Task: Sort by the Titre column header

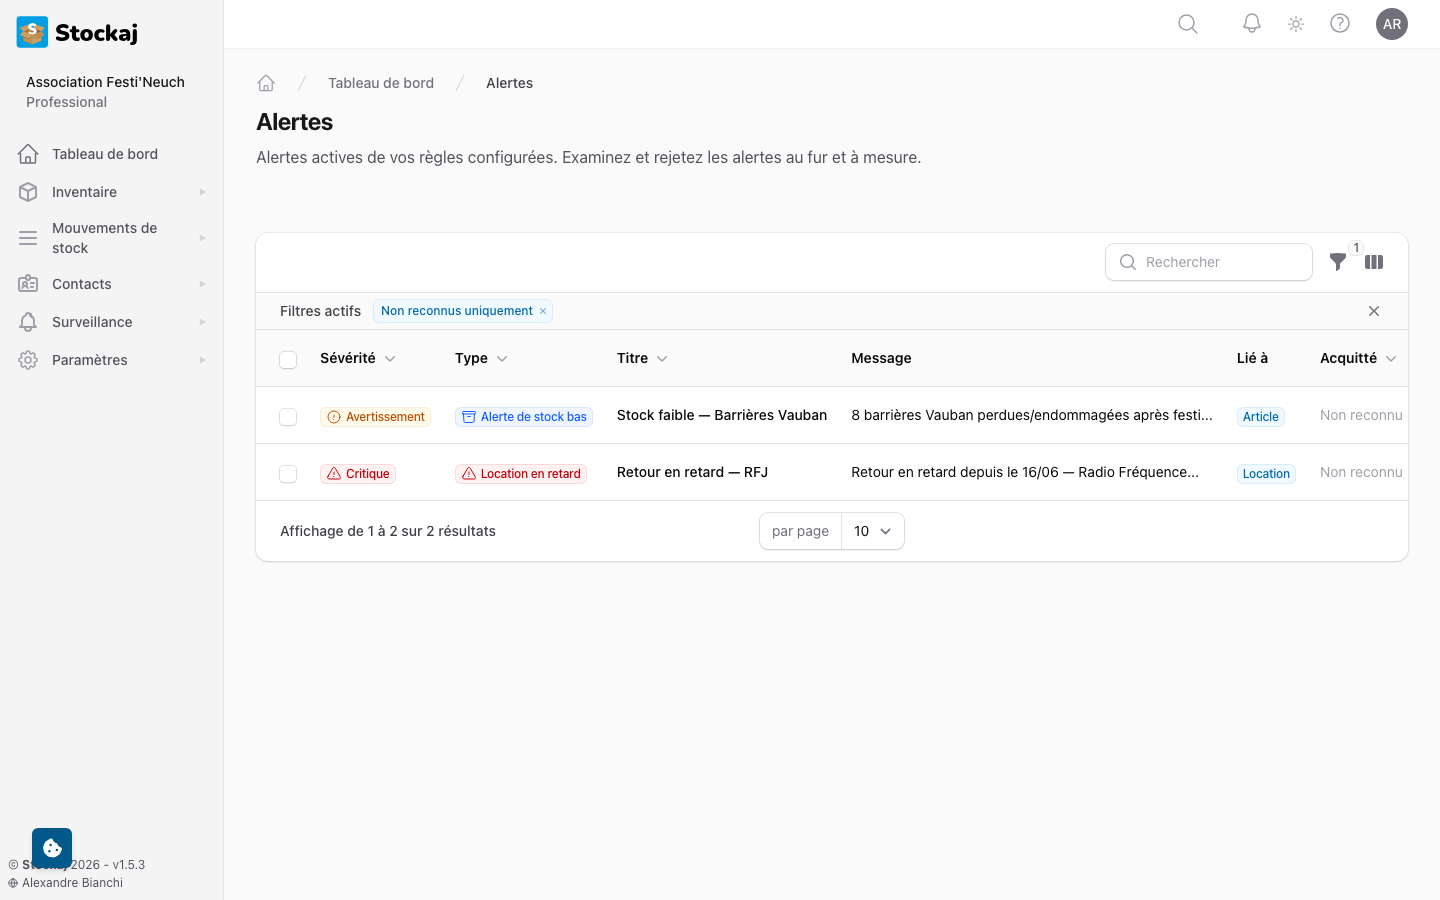Action: pyautogui.click(x=642, y=358)
